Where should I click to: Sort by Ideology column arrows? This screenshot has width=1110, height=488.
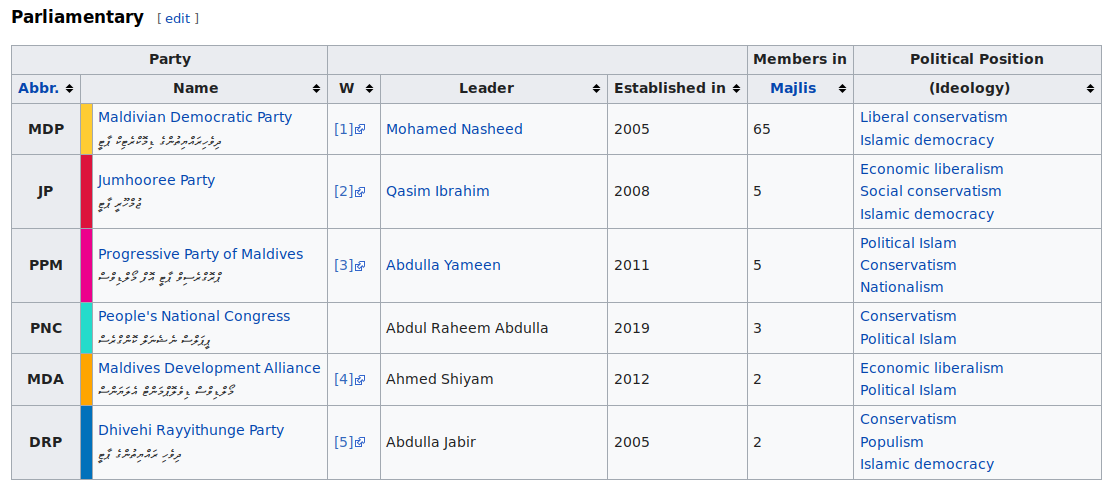(1091, 89)
